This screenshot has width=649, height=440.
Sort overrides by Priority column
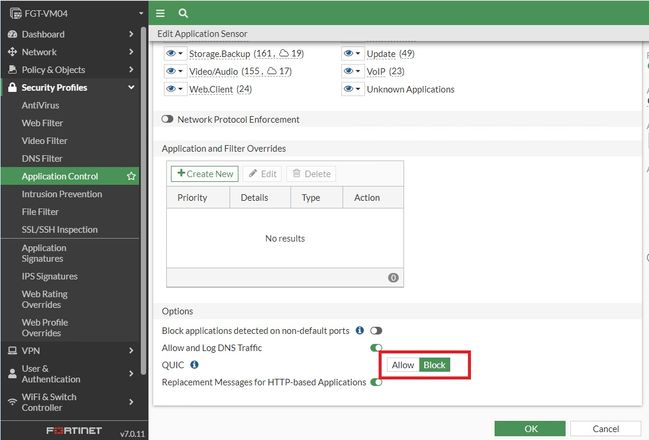(x=198, y=197)
